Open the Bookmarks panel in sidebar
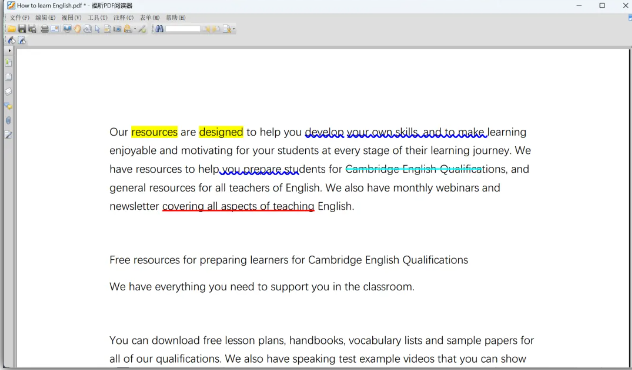Screen dimensions: 632x370 8,63
